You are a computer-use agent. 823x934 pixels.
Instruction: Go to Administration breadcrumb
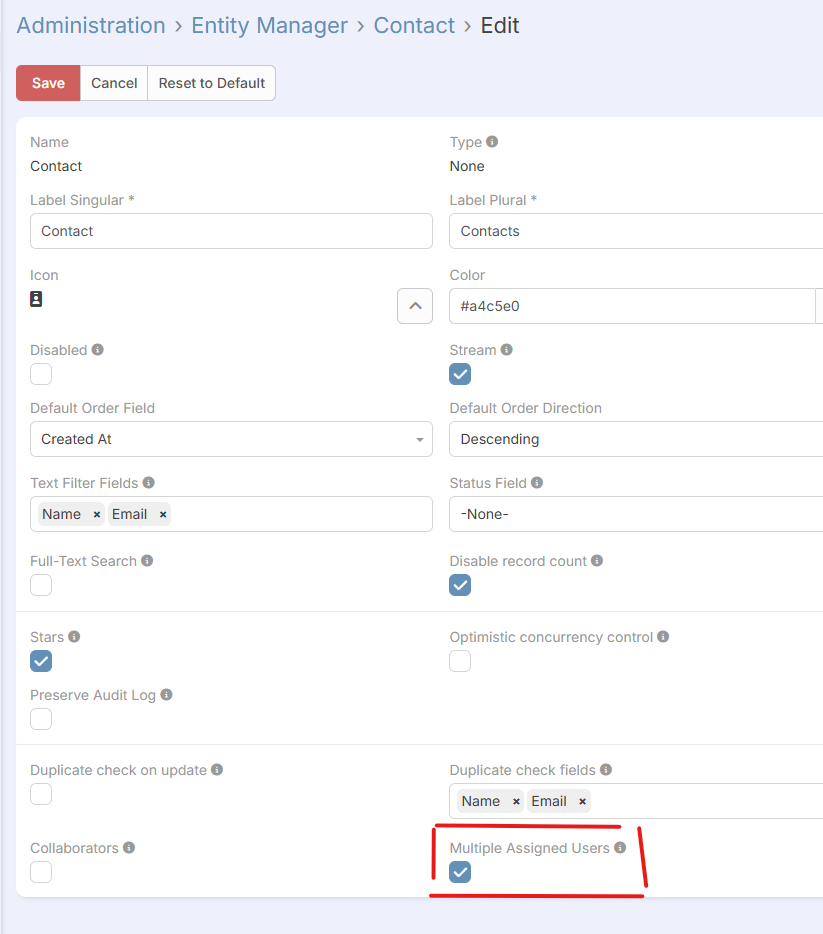pyautogui.click(x=91, y=26)
